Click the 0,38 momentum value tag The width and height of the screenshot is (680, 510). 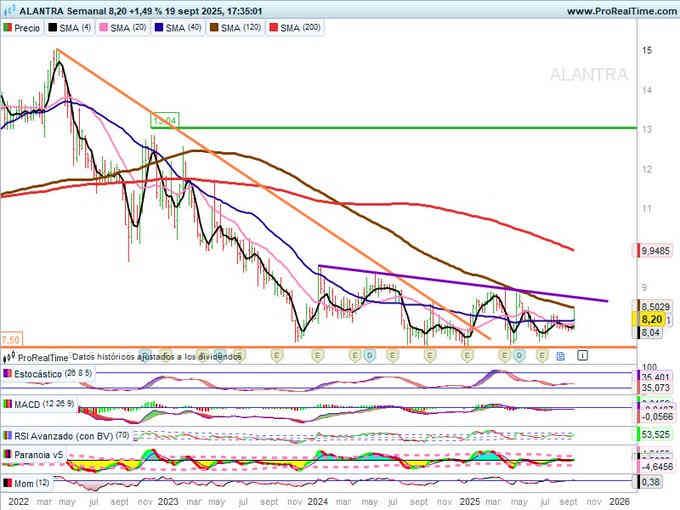[x=650, y=482]
